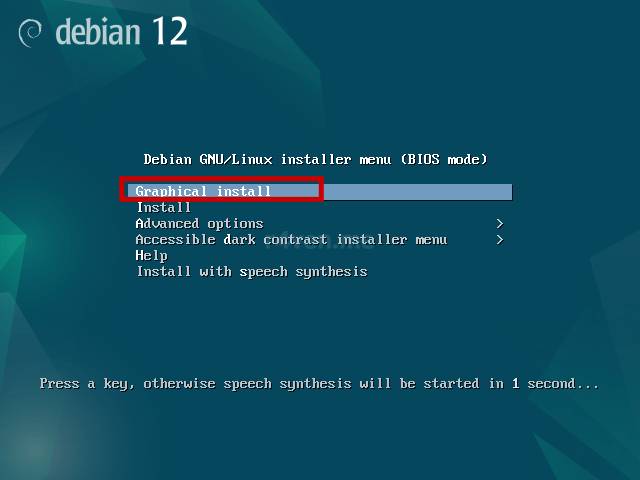
Task: Expand the chevron beside Advanced options
Action: tap(500, 224)
